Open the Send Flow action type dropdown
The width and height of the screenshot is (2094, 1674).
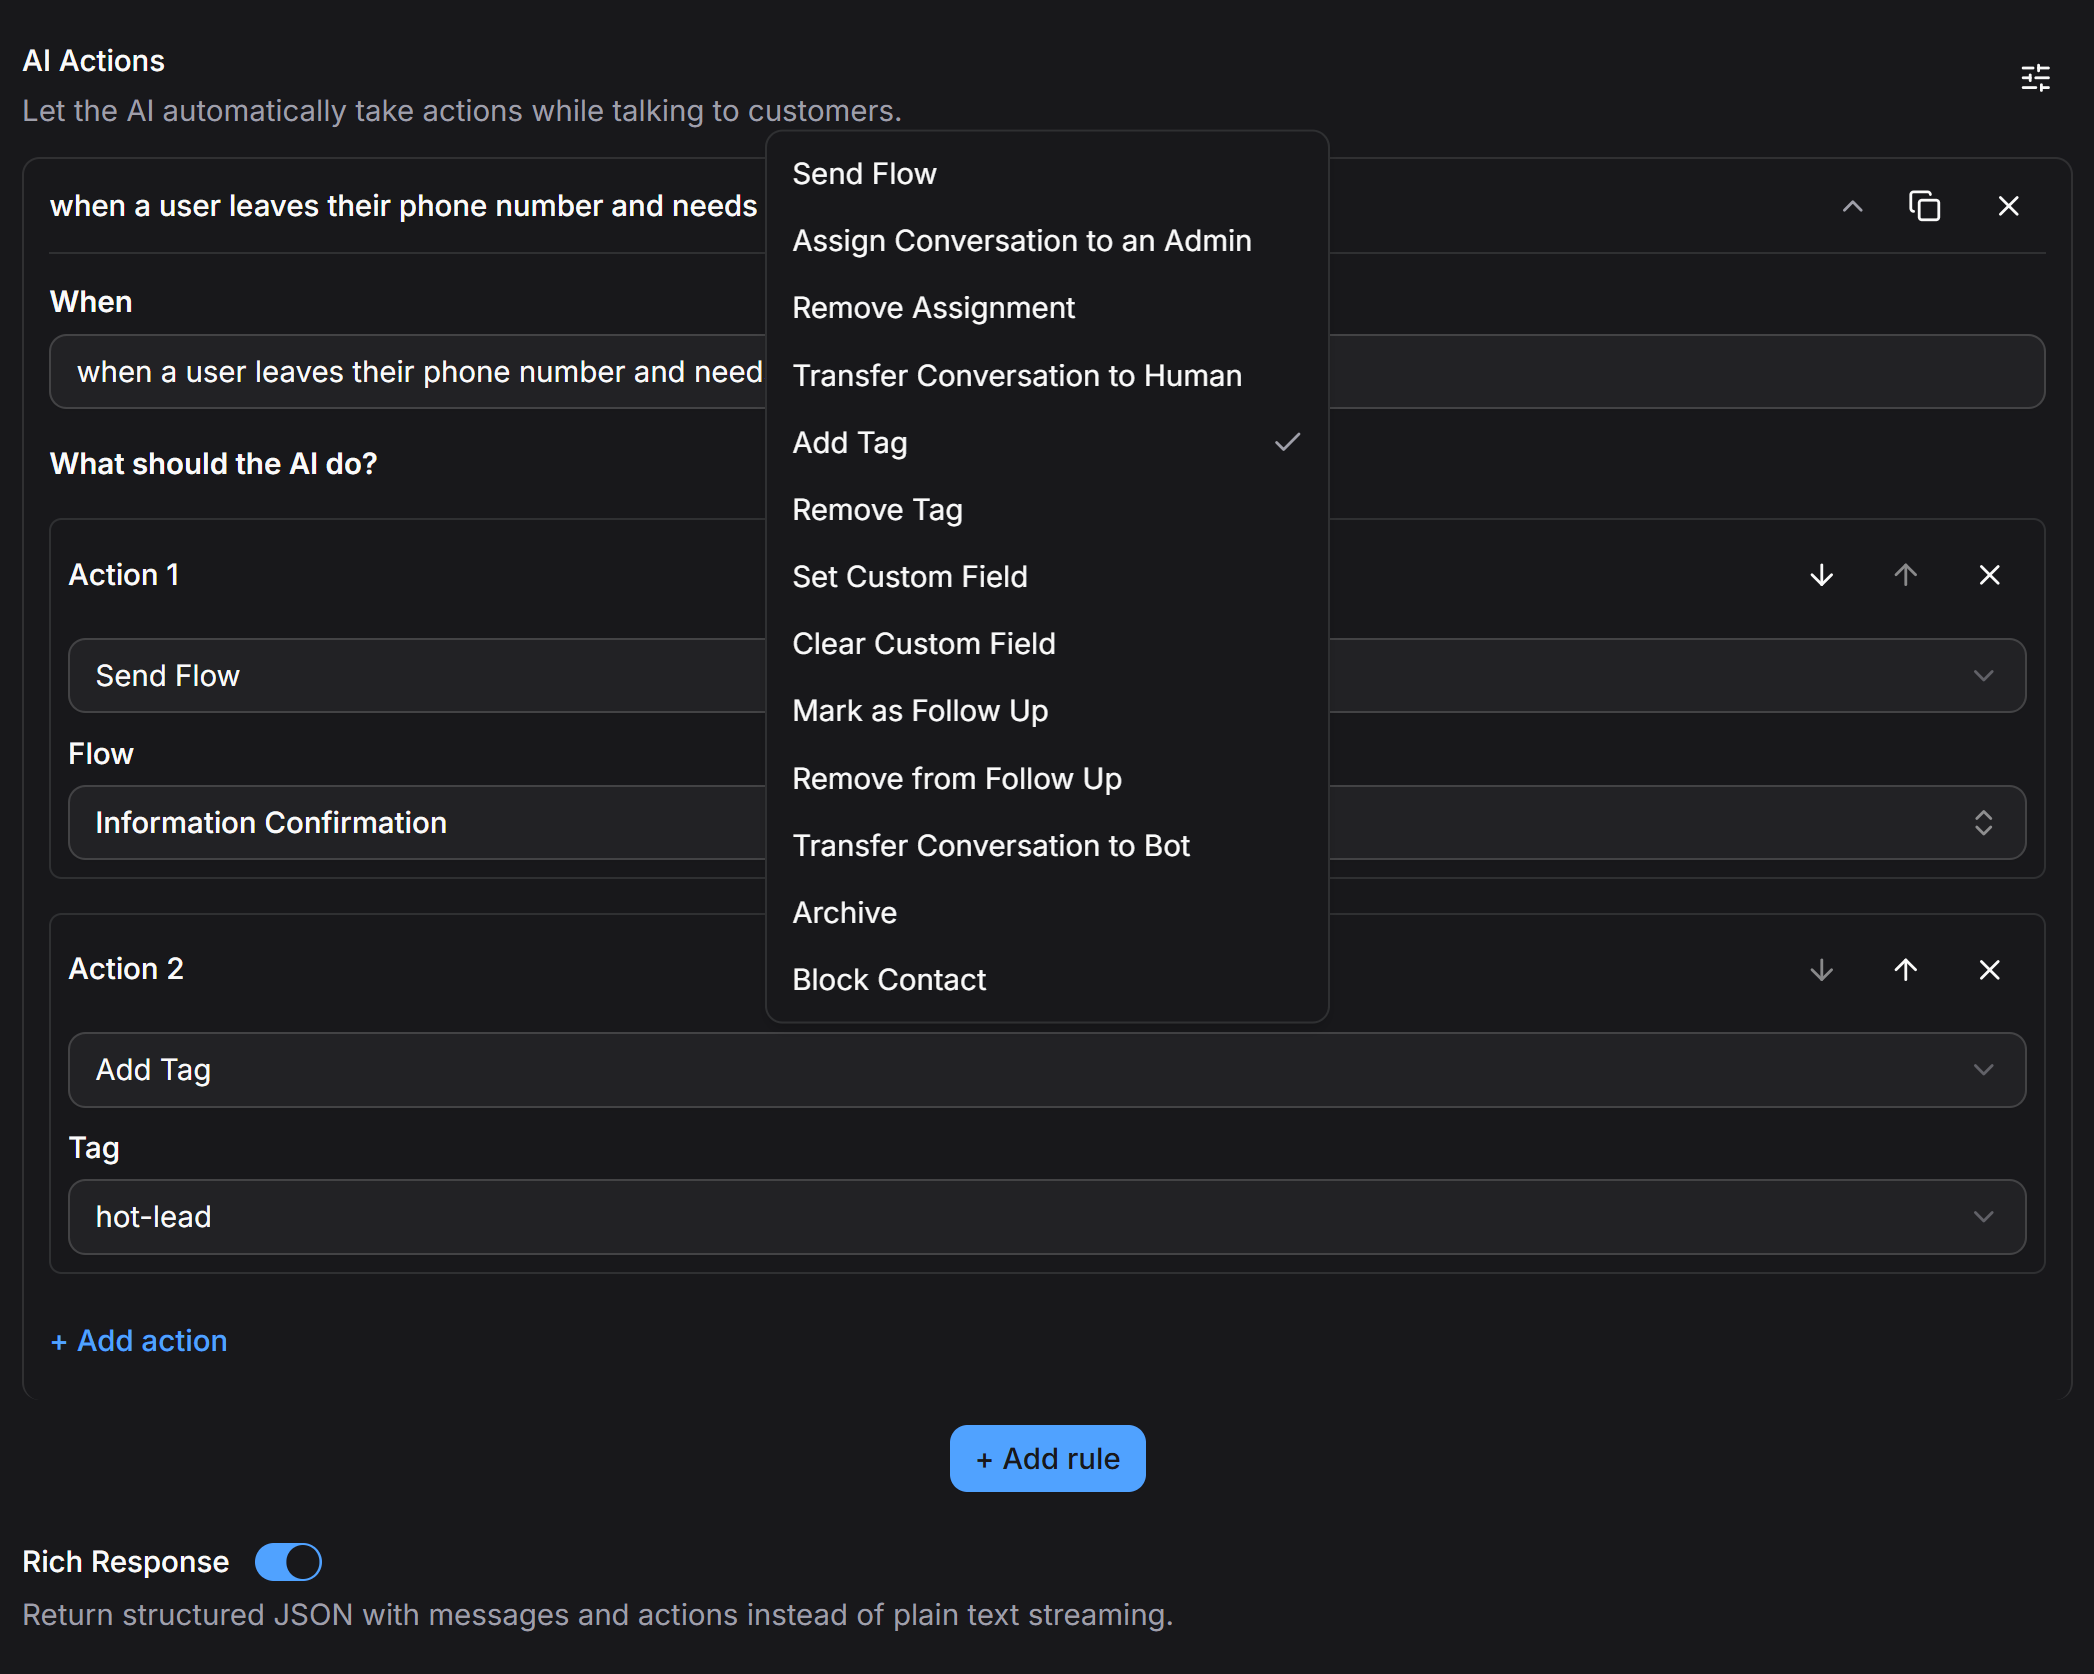click(x=1047, y=675)
